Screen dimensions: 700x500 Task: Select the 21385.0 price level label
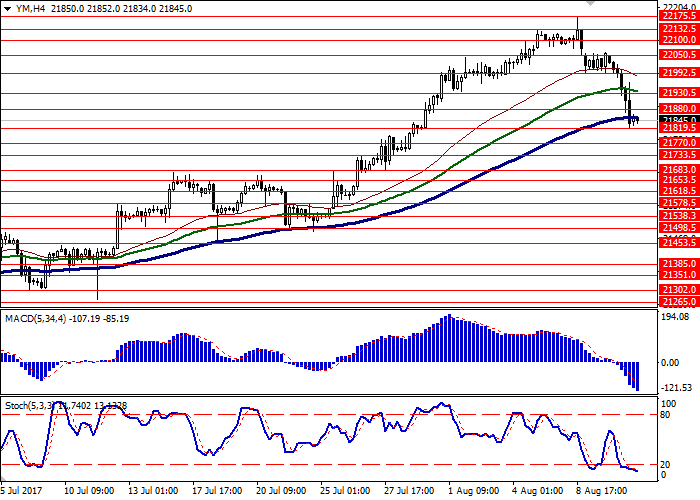pos(679,263)
